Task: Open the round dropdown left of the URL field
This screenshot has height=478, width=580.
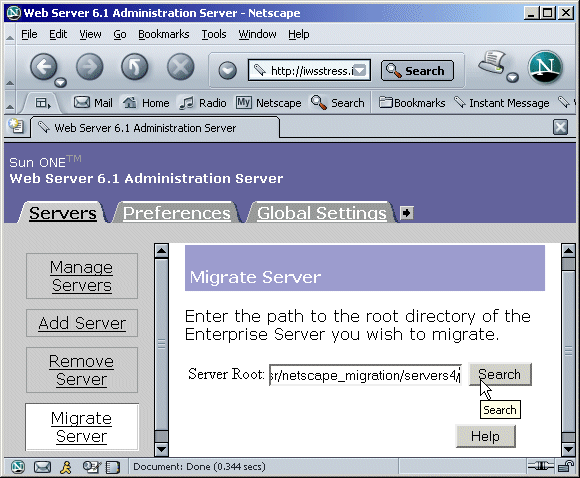Action: (227, 70)
